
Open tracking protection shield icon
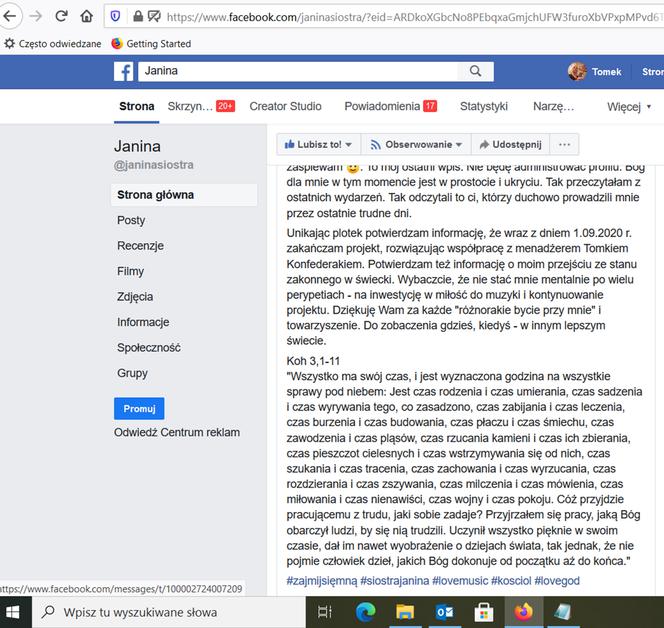point(115,17)
